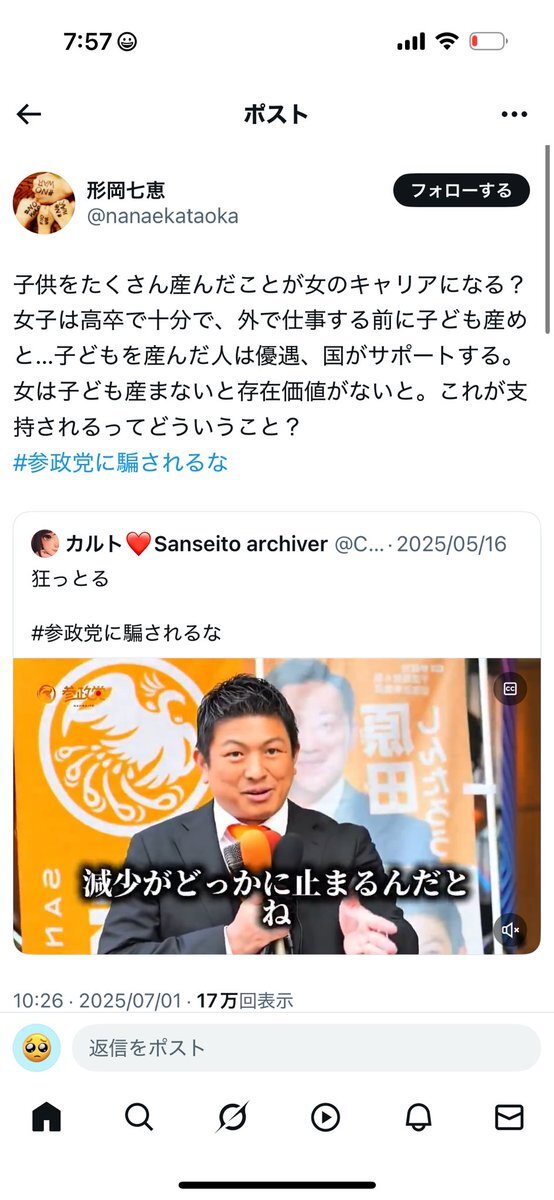The image size is (554, 1200).
Task: Go back with the left arrow icon
Action: pyautogui.click(x=29, y=114)
